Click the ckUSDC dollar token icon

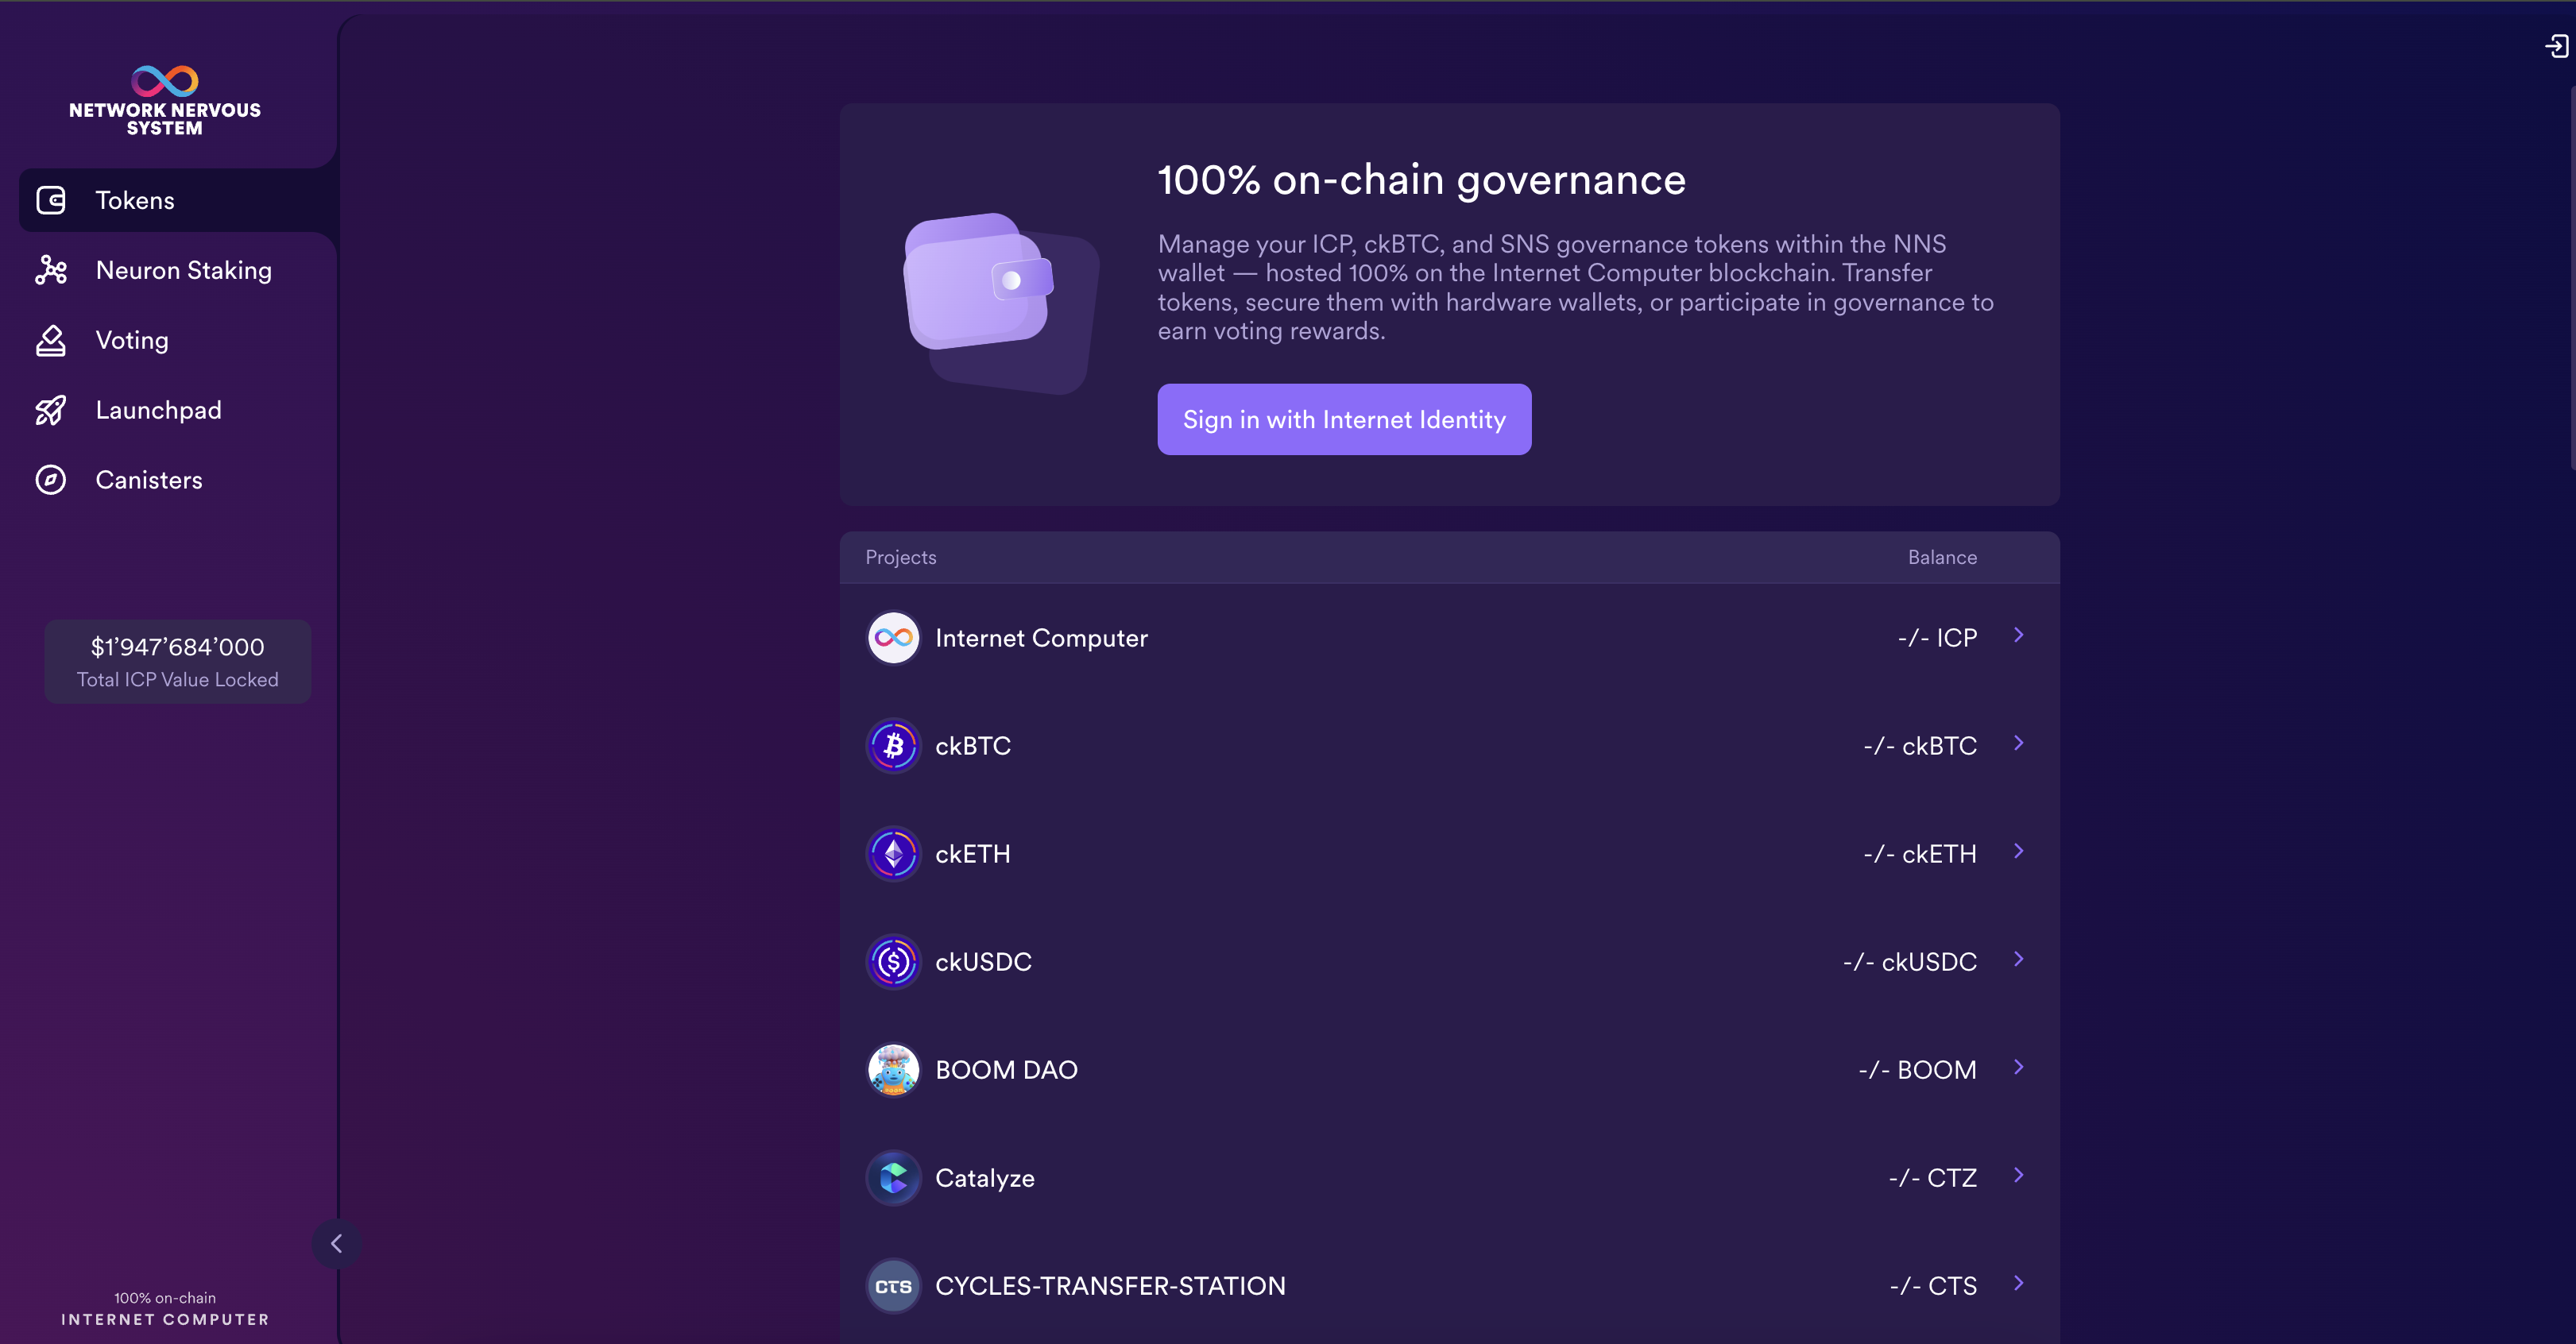pyautogui.click(x=893, y=962)
